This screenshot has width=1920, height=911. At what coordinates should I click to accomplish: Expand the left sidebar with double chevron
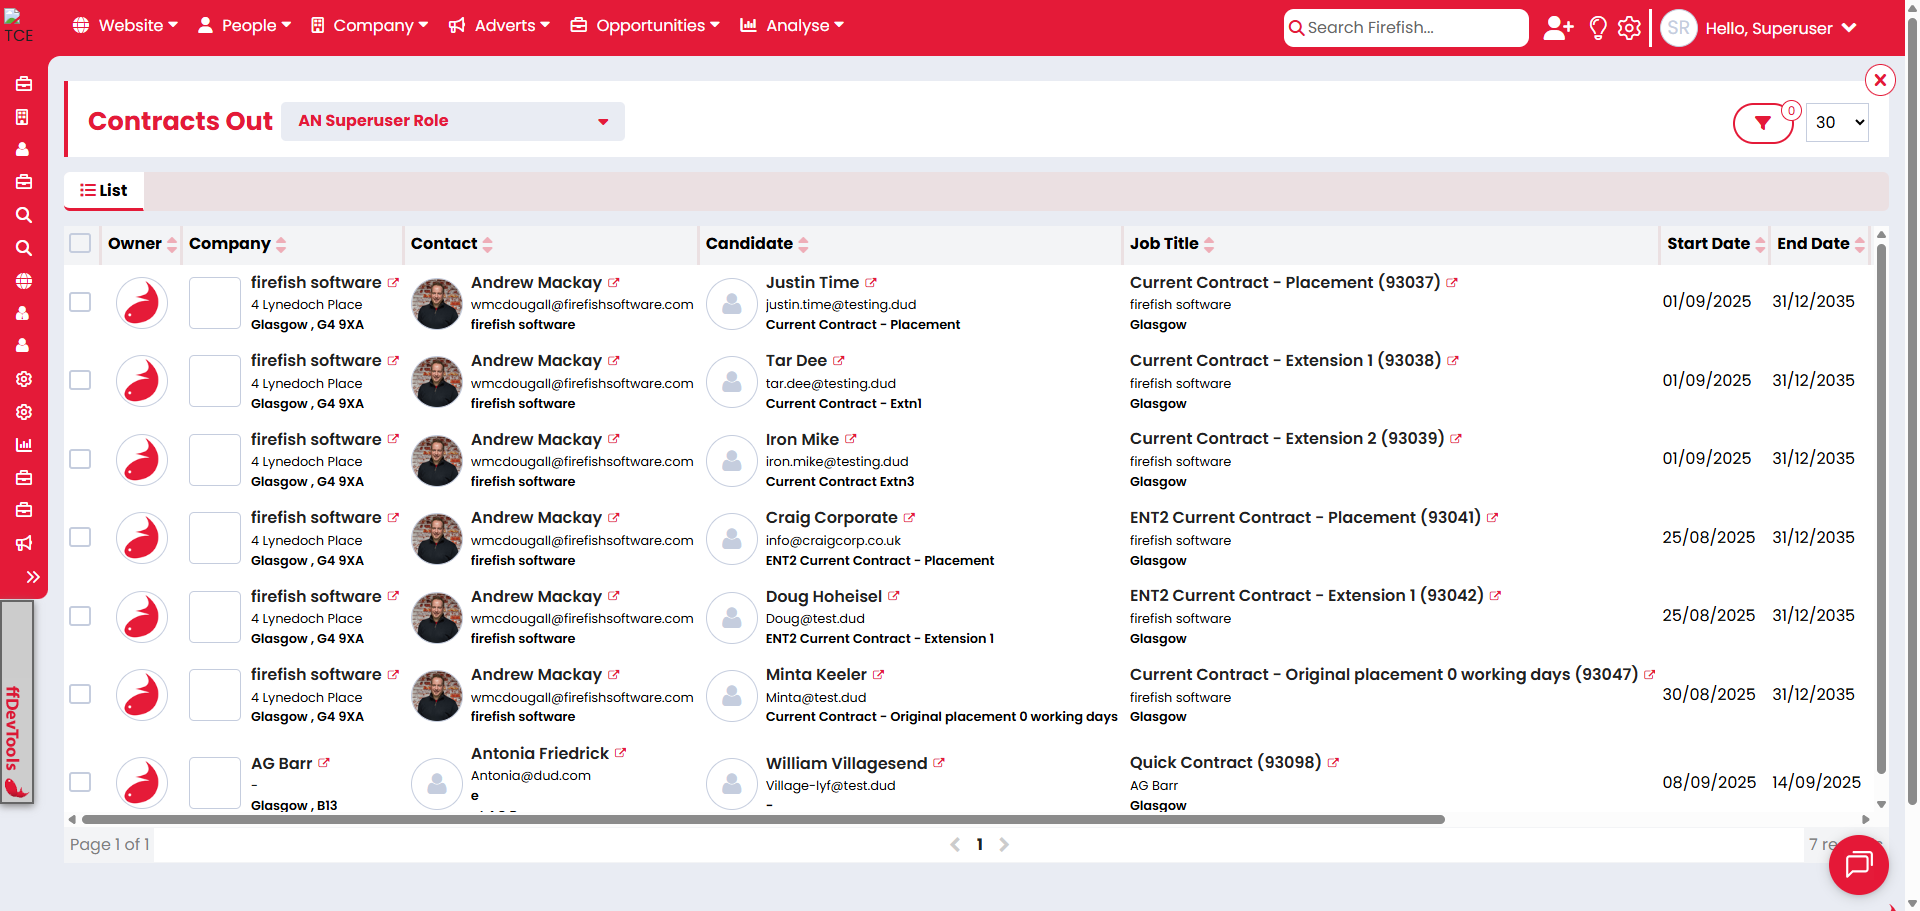point(33,577)
